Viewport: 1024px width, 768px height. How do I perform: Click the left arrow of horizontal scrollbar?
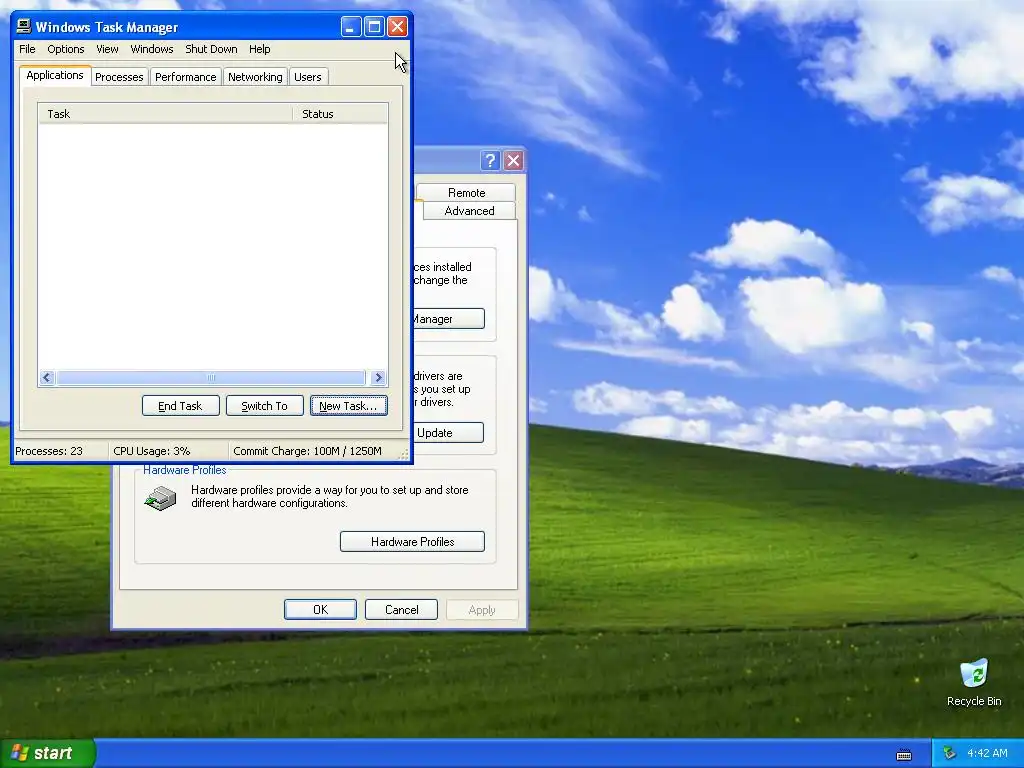pos(47,377)
